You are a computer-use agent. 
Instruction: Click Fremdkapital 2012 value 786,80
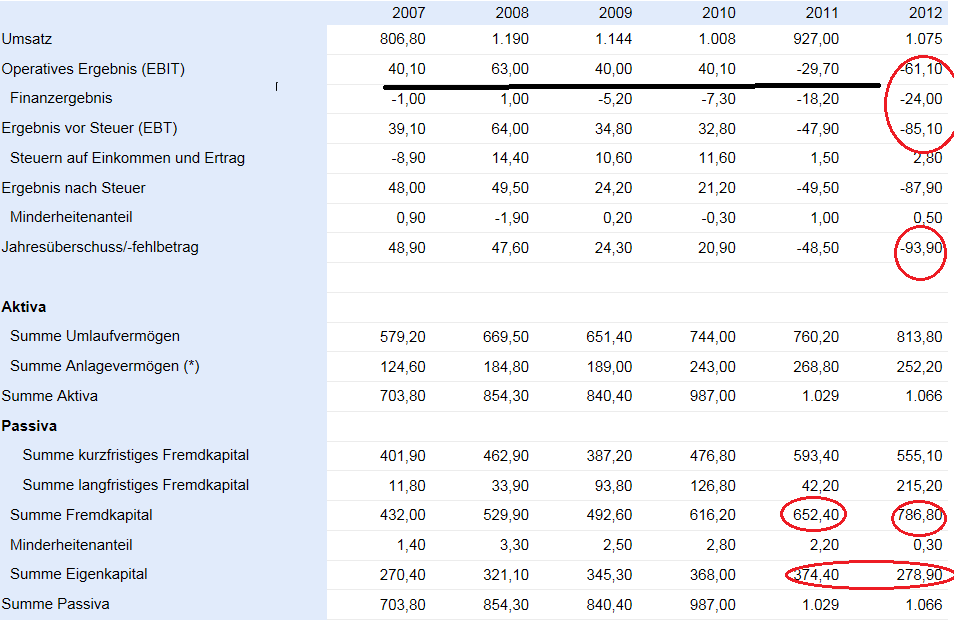pos(919,516)
